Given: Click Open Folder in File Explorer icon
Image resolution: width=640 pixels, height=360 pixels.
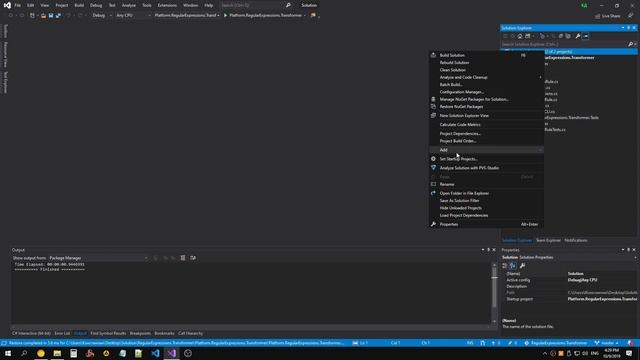Looking at the screenshot, I should pos(433,193).
